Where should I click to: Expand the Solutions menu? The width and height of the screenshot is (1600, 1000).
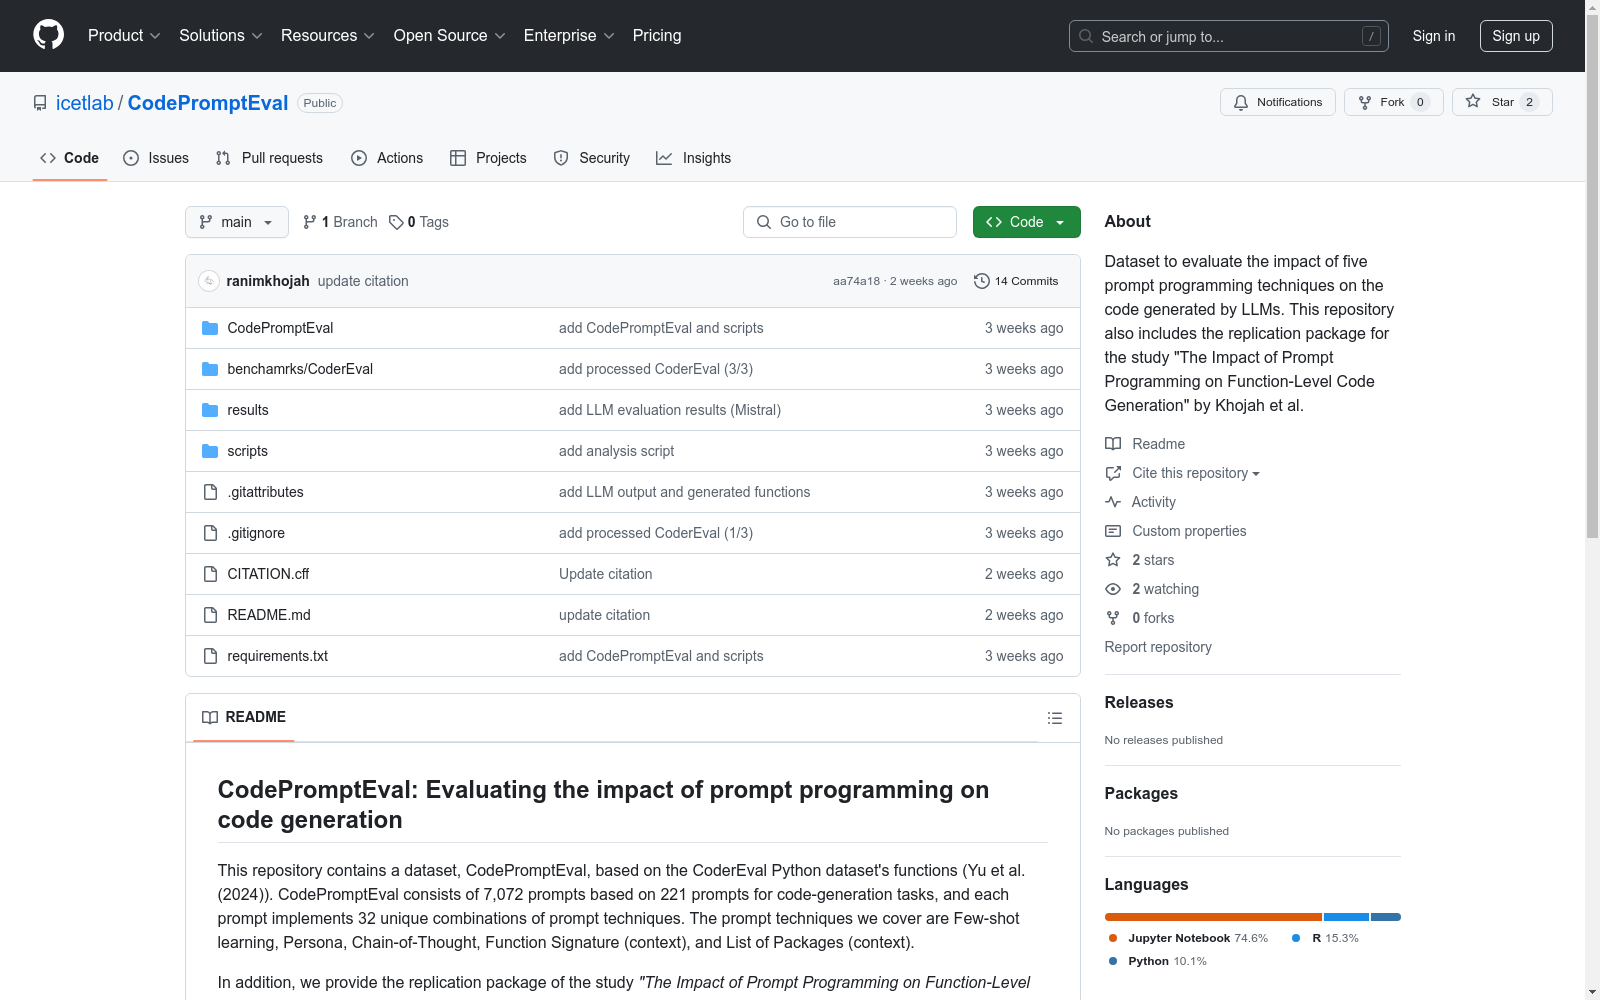click(x=221, y=36)
